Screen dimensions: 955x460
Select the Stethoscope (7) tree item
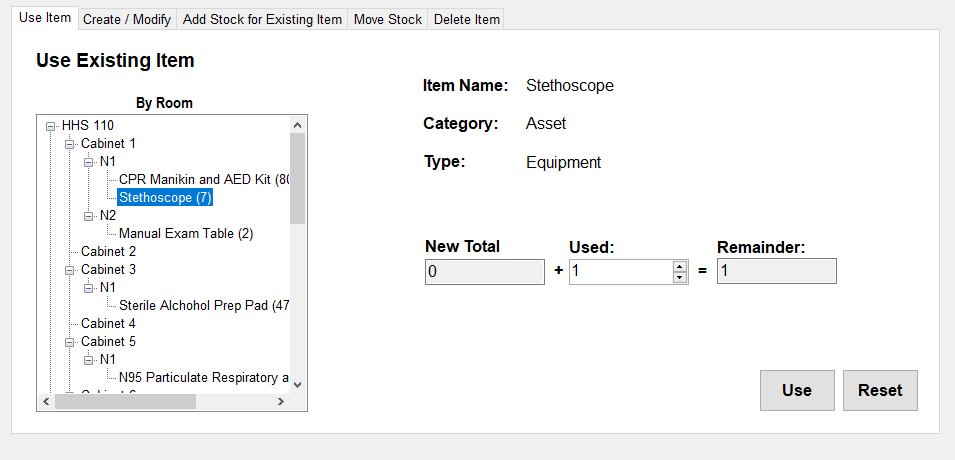[x=165, y=197]
